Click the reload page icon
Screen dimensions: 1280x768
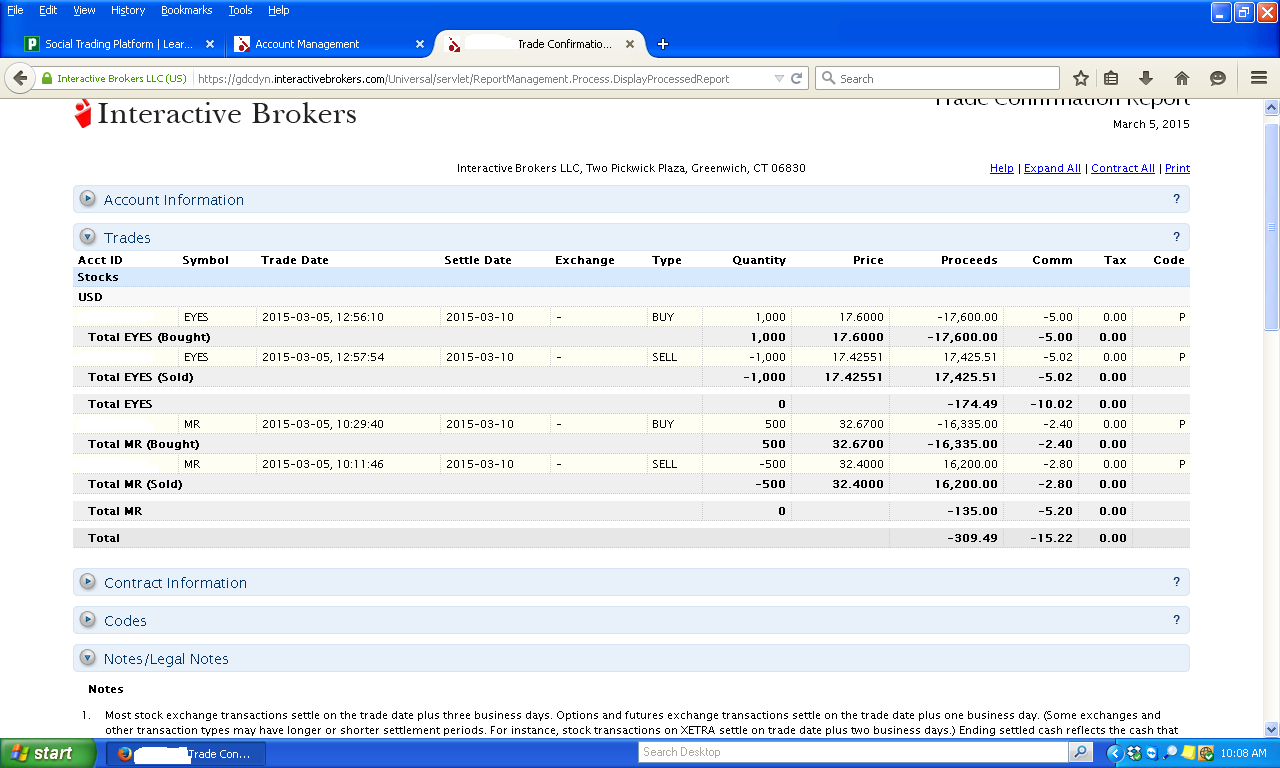pyautogui.click(x=797, y=78)
